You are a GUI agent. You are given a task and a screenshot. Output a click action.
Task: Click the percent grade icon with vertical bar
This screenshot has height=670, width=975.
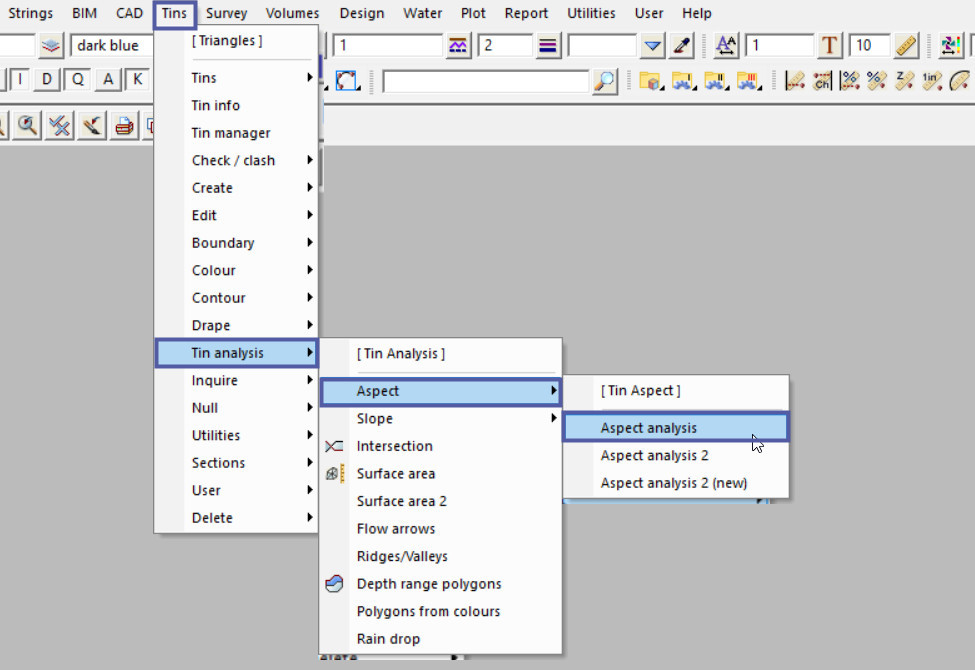click(x=849, y=81)
